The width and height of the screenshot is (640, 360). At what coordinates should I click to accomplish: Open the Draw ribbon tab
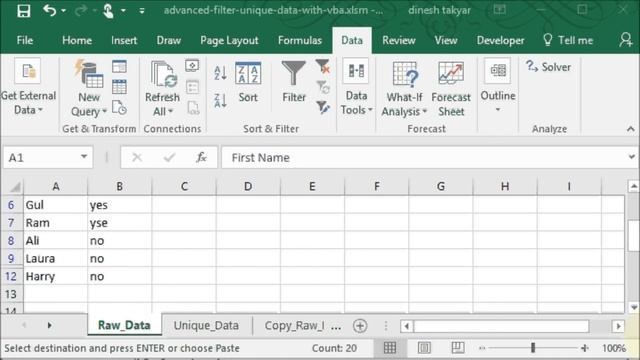click(x=169, y=40)
